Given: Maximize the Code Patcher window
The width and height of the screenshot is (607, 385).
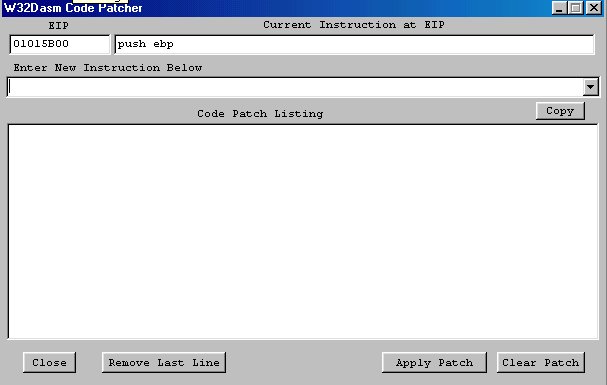Looking at the screenshot, I should coord(576,8).
